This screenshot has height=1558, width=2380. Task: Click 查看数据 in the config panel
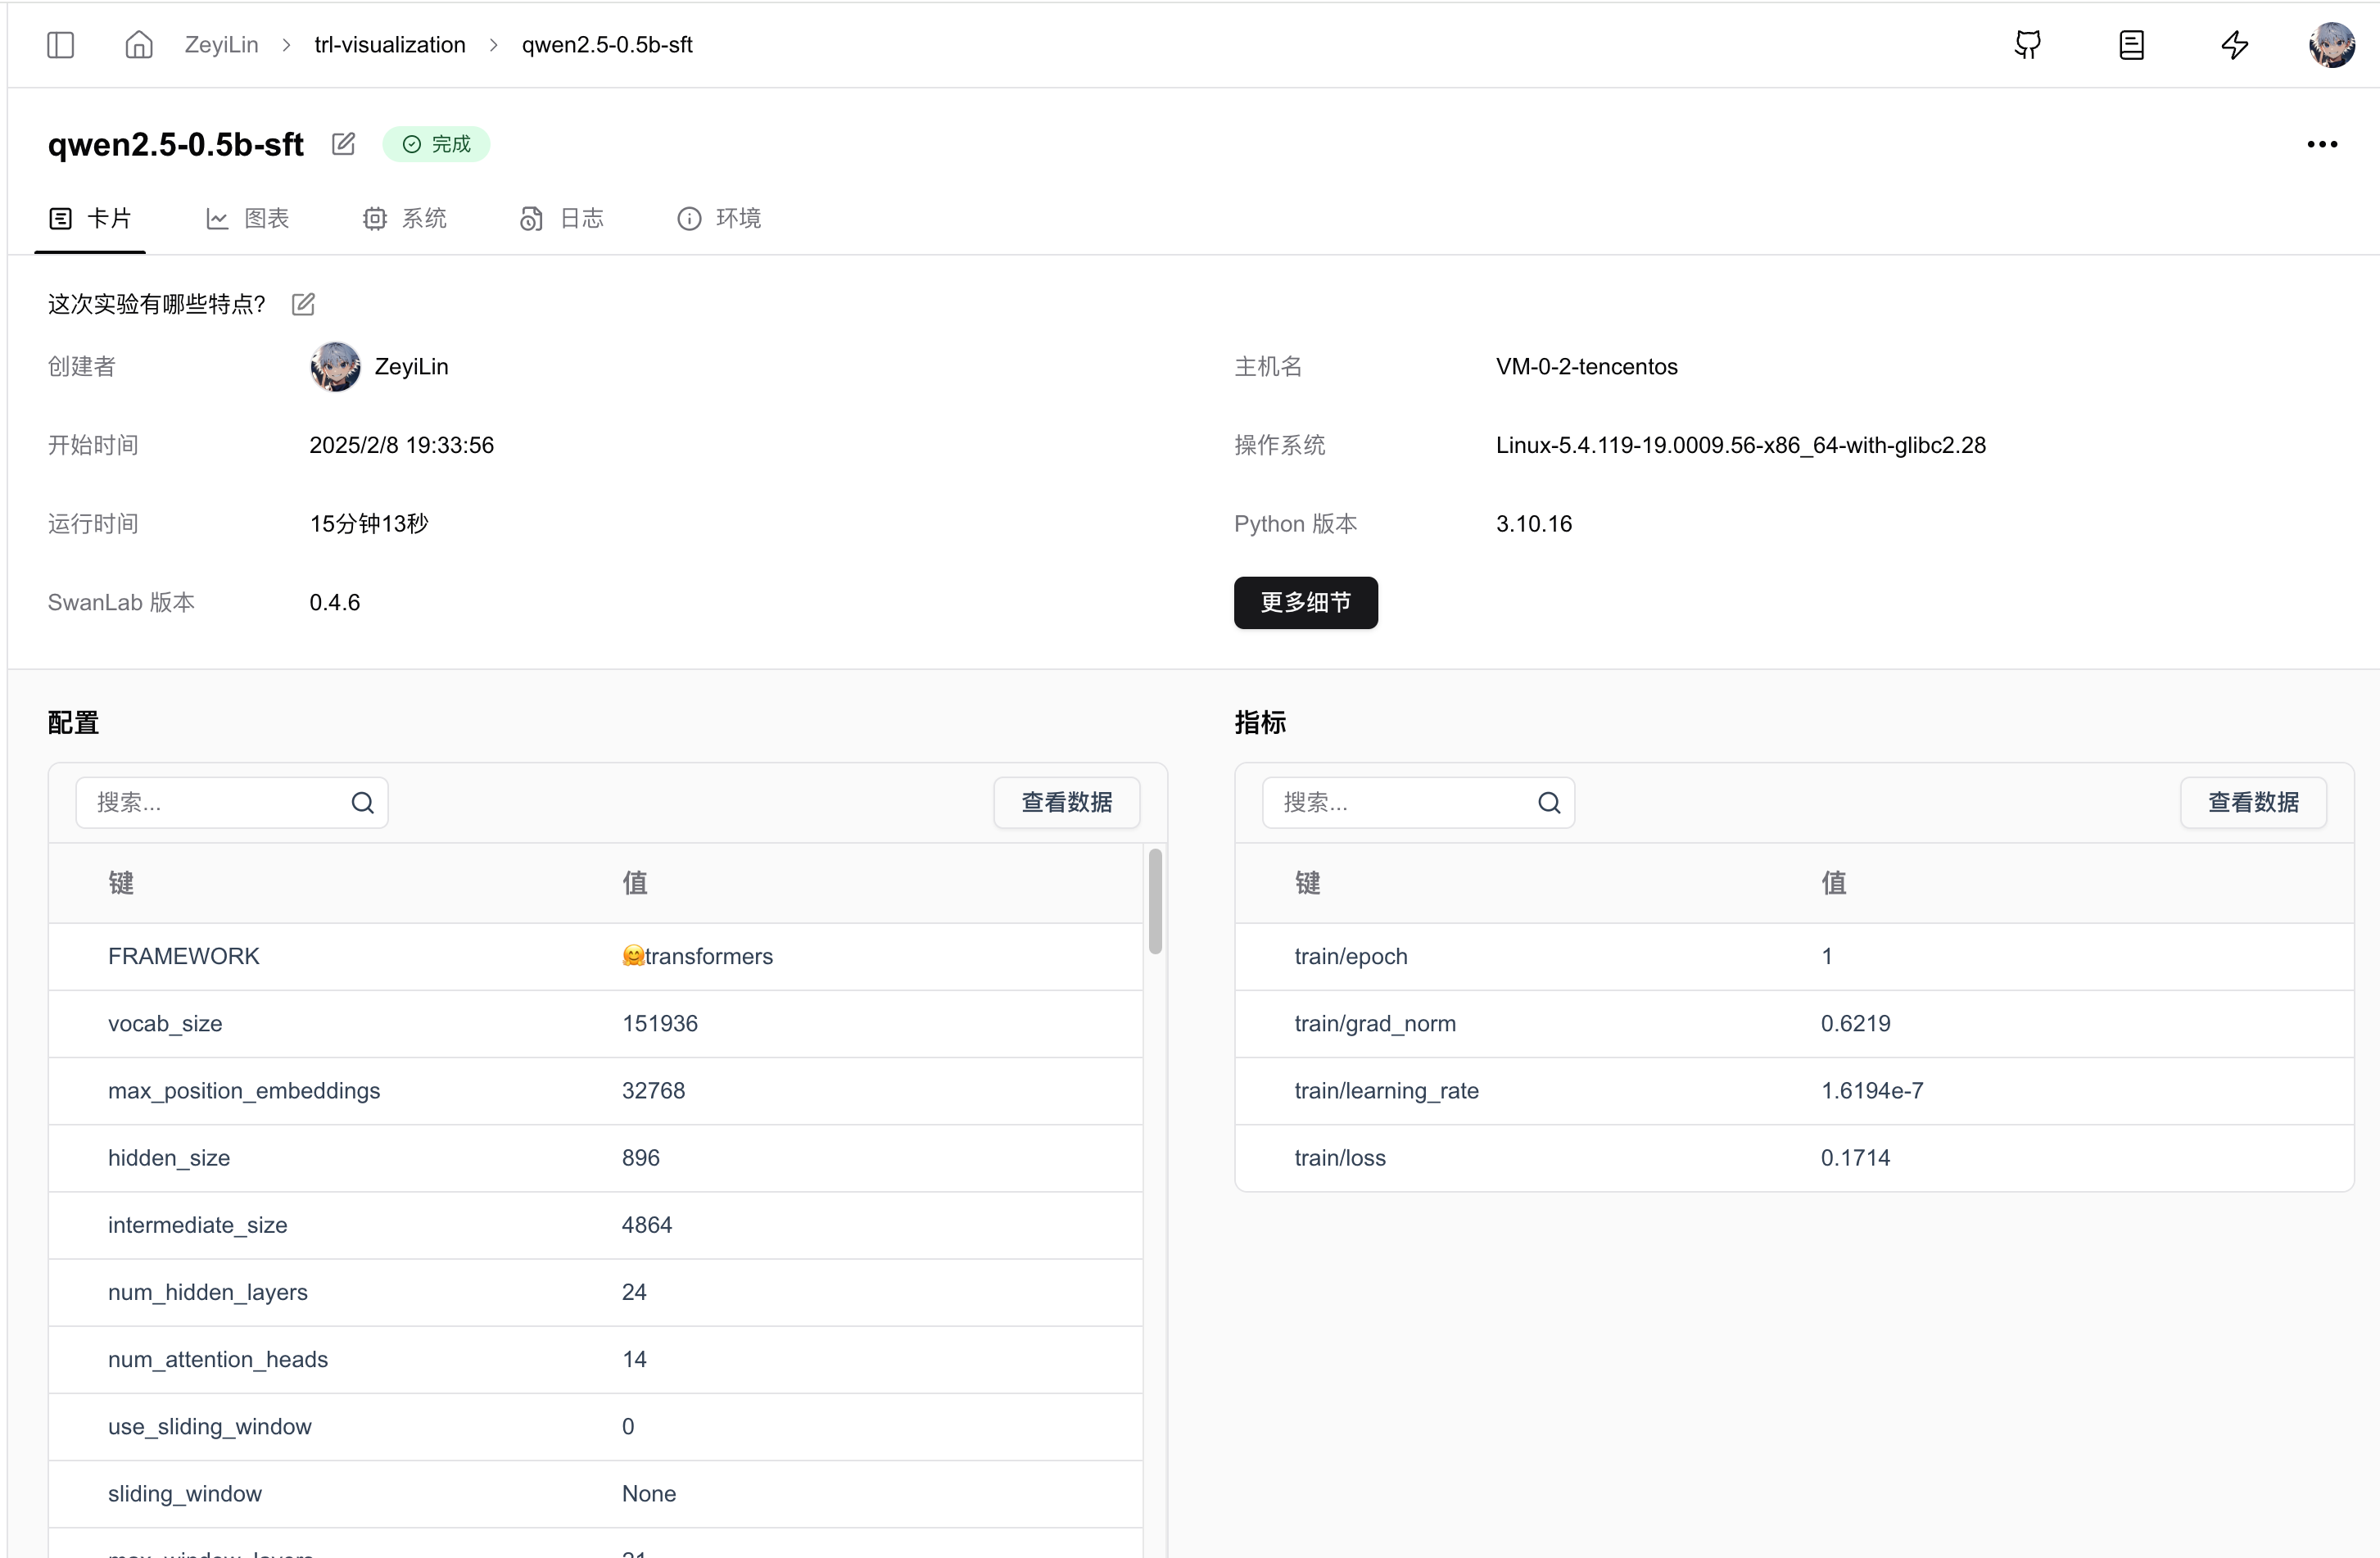(1066, 802)
